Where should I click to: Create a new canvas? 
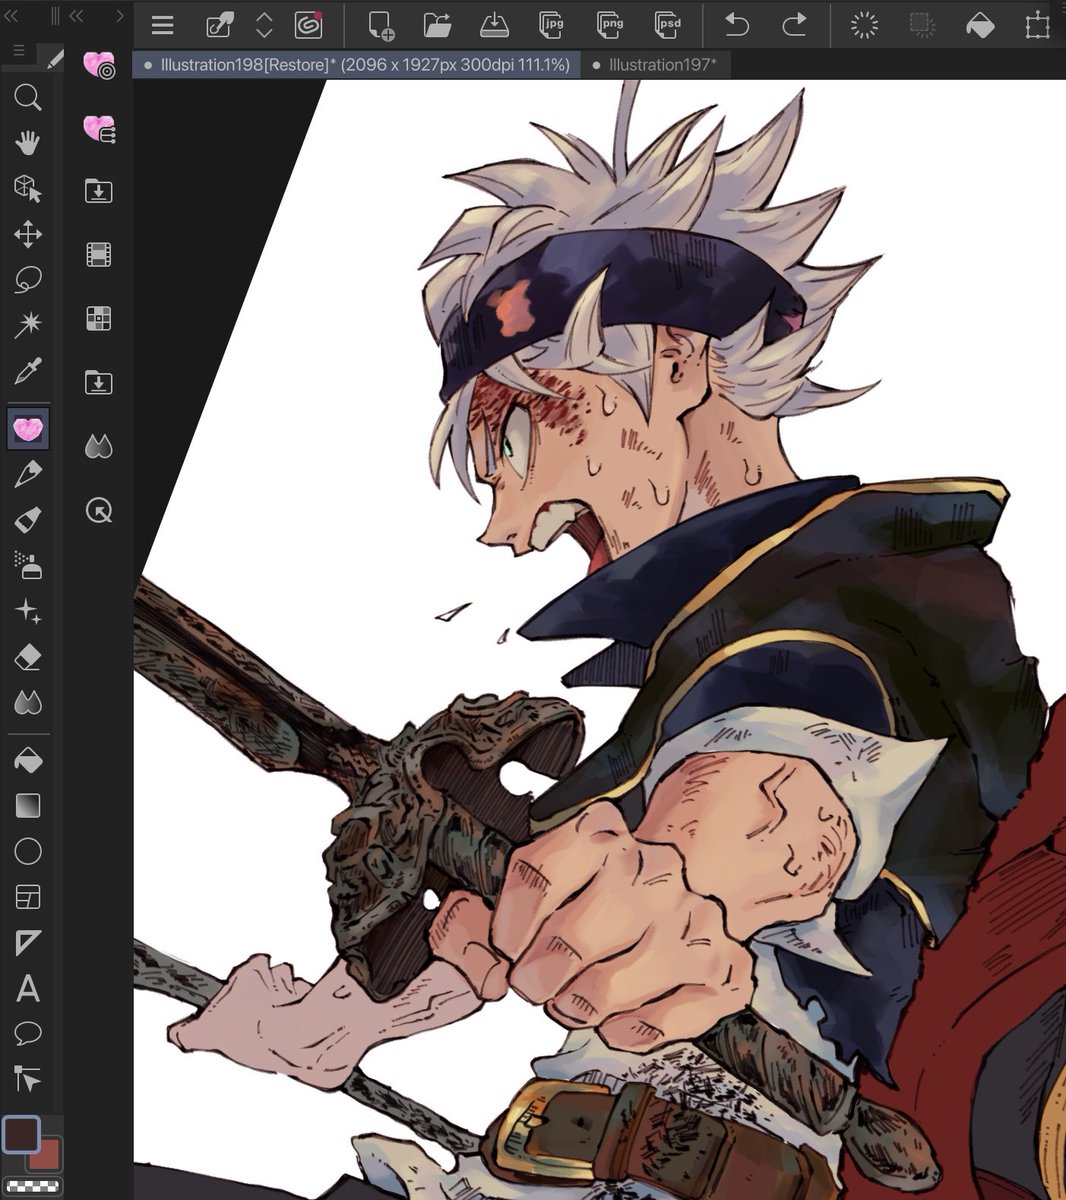point(380,26)
